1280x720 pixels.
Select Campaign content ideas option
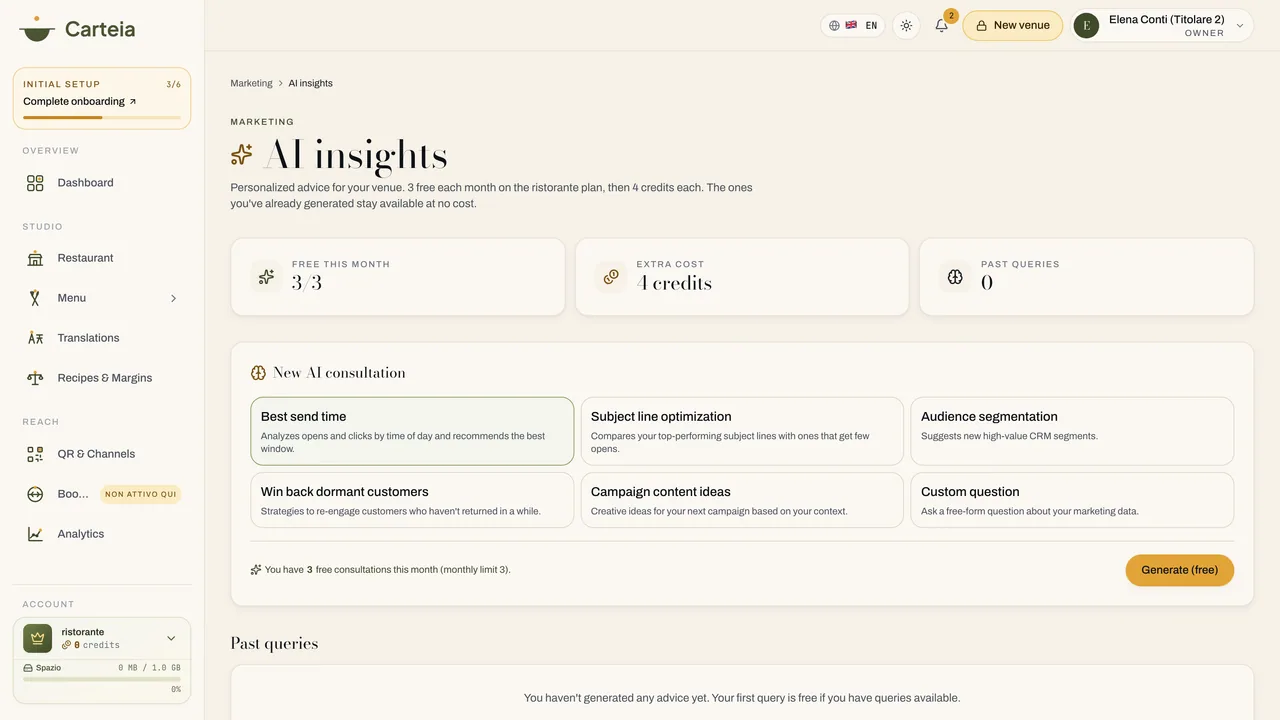[742, 500]
